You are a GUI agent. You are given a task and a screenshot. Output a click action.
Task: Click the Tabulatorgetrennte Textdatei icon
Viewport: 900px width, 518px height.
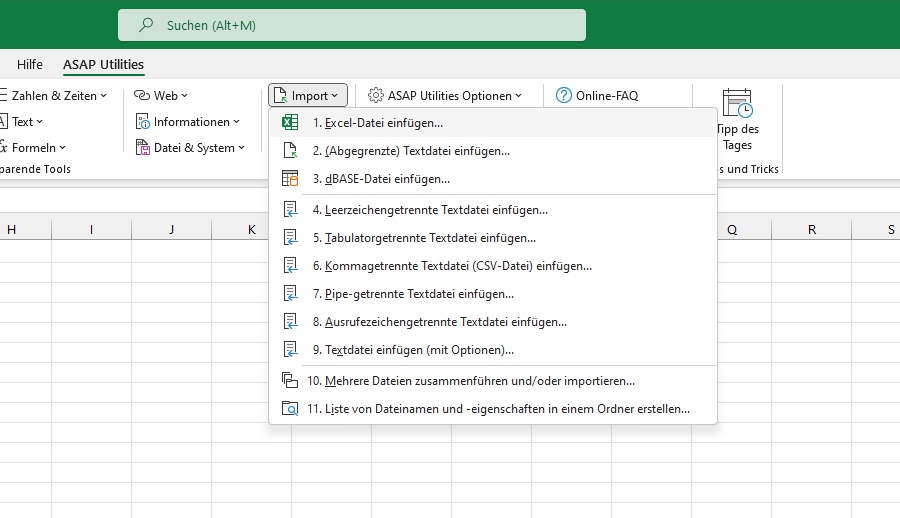pyautogui.click(x=290, y=238)
